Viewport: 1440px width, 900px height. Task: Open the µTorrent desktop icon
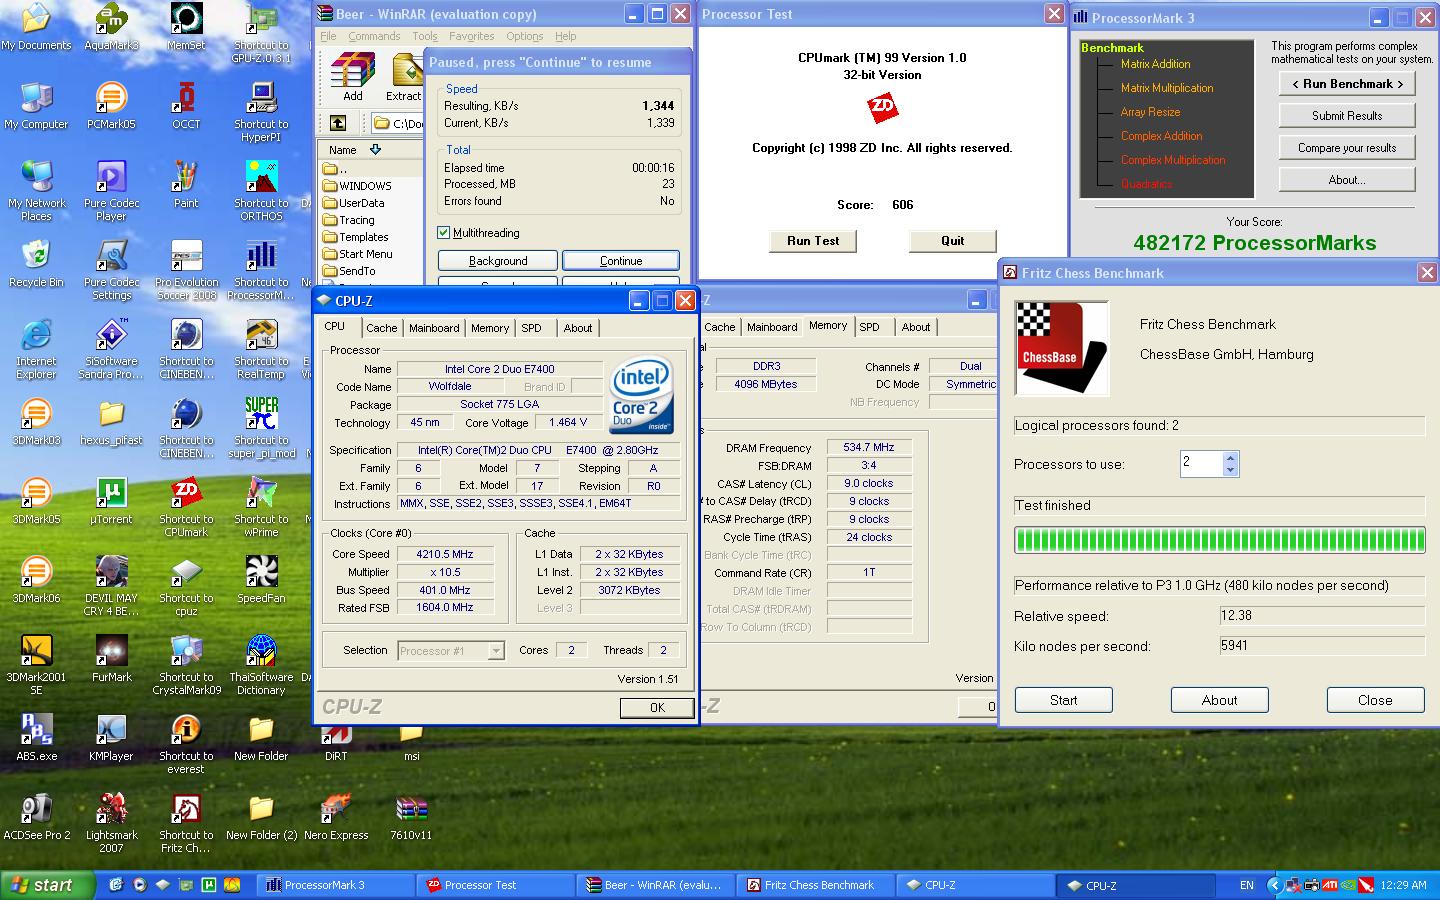111,500
